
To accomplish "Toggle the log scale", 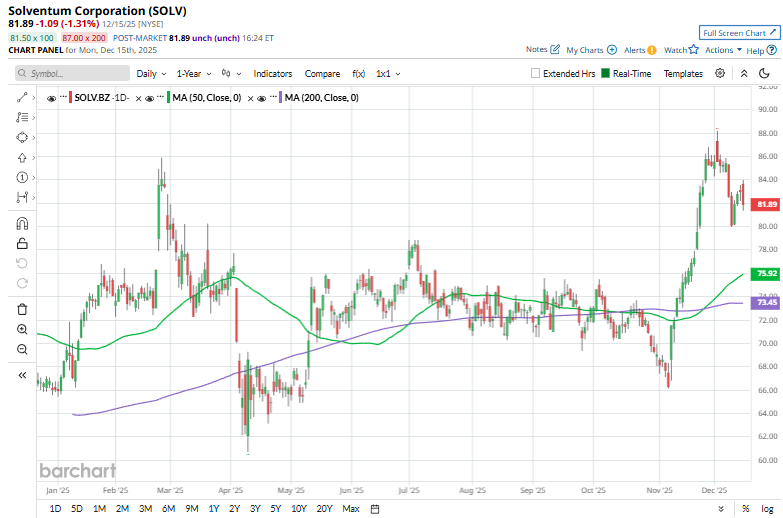I will coord(767,509).
